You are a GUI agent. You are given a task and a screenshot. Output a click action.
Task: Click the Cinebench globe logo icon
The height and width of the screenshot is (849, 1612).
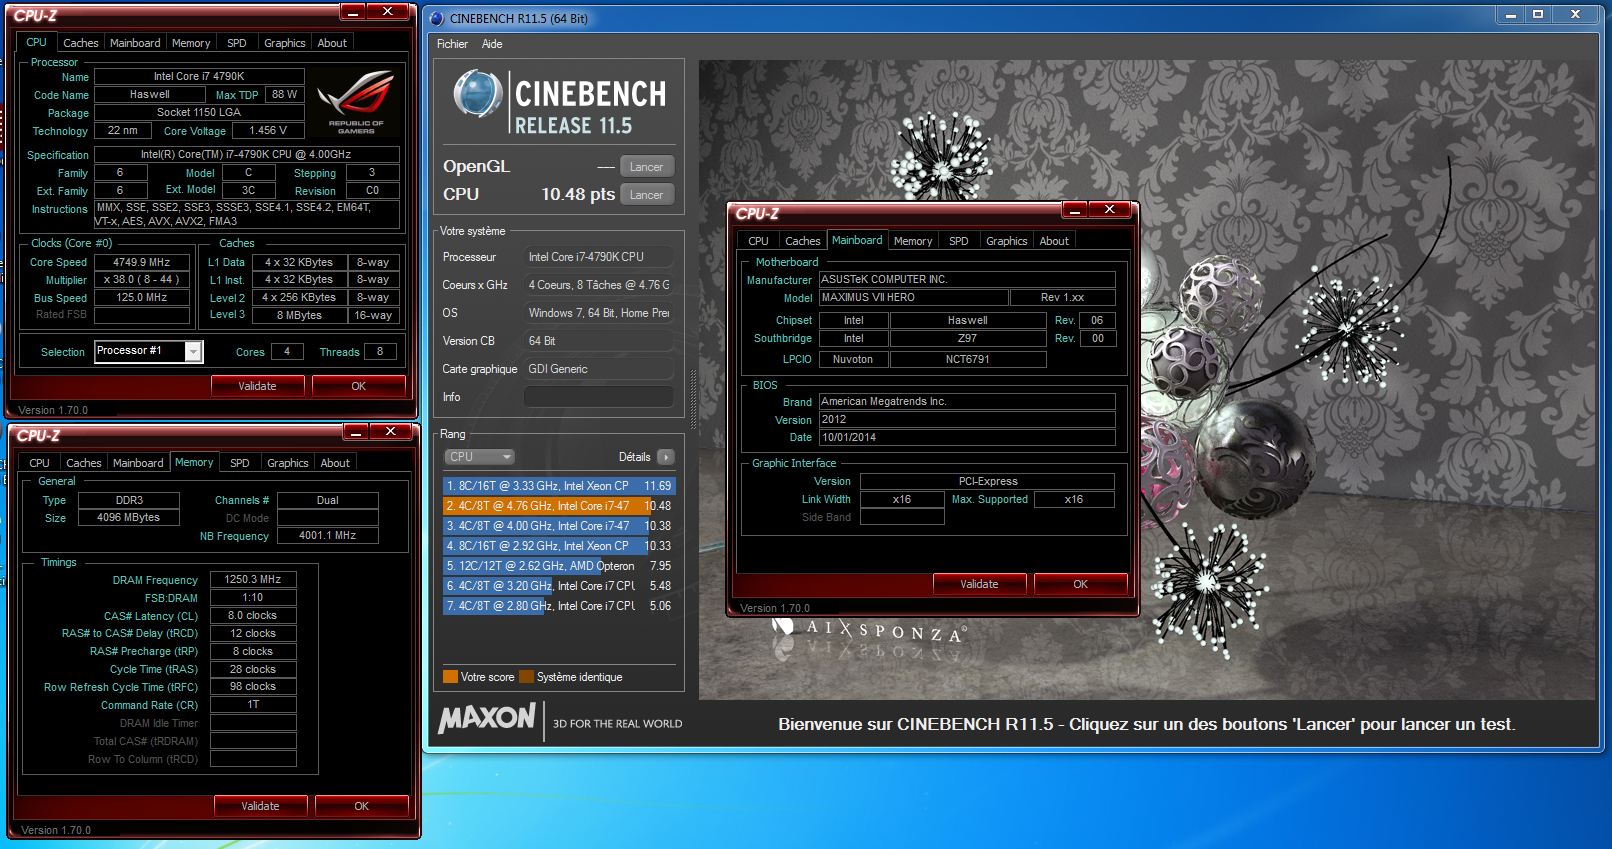point(477,94)
